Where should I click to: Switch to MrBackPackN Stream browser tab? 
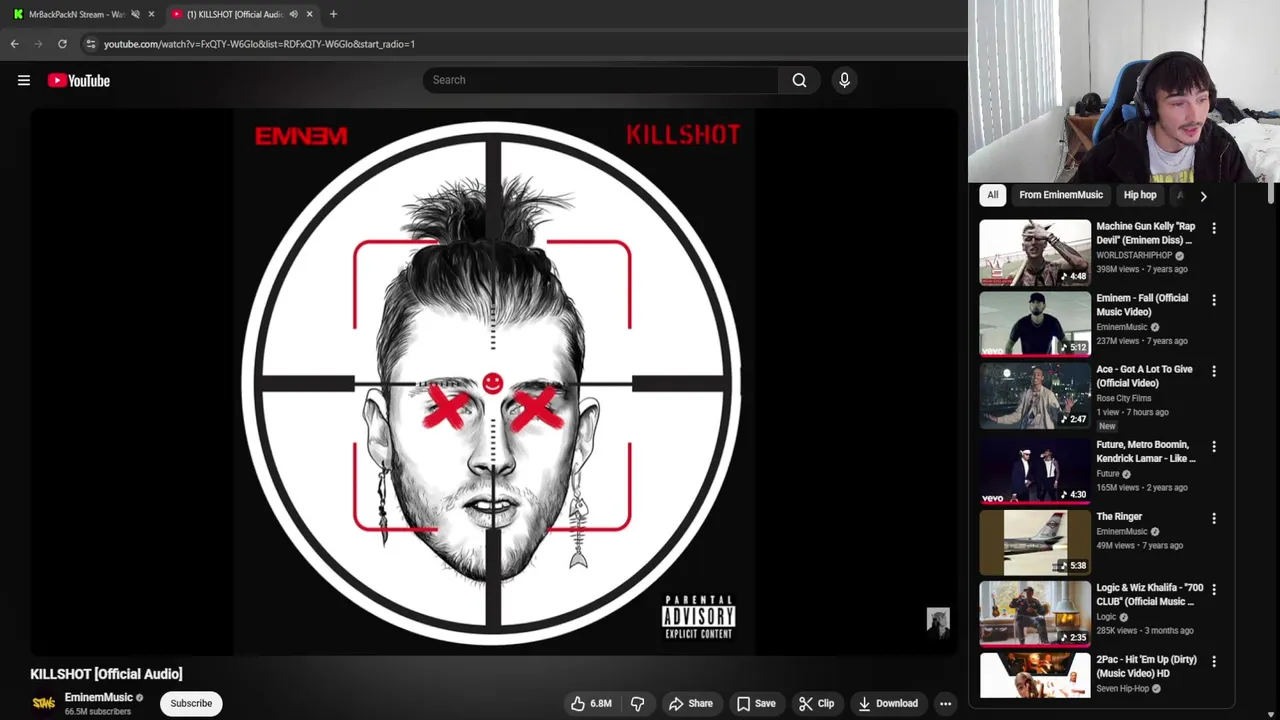(x=78, y=14)
